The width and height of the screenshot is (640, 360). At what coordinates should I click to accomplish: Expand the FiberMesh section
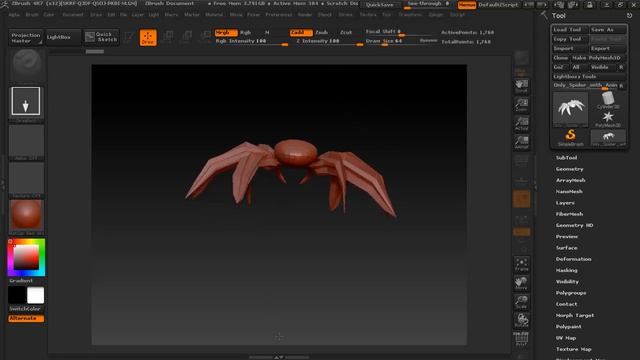point(569,214)
